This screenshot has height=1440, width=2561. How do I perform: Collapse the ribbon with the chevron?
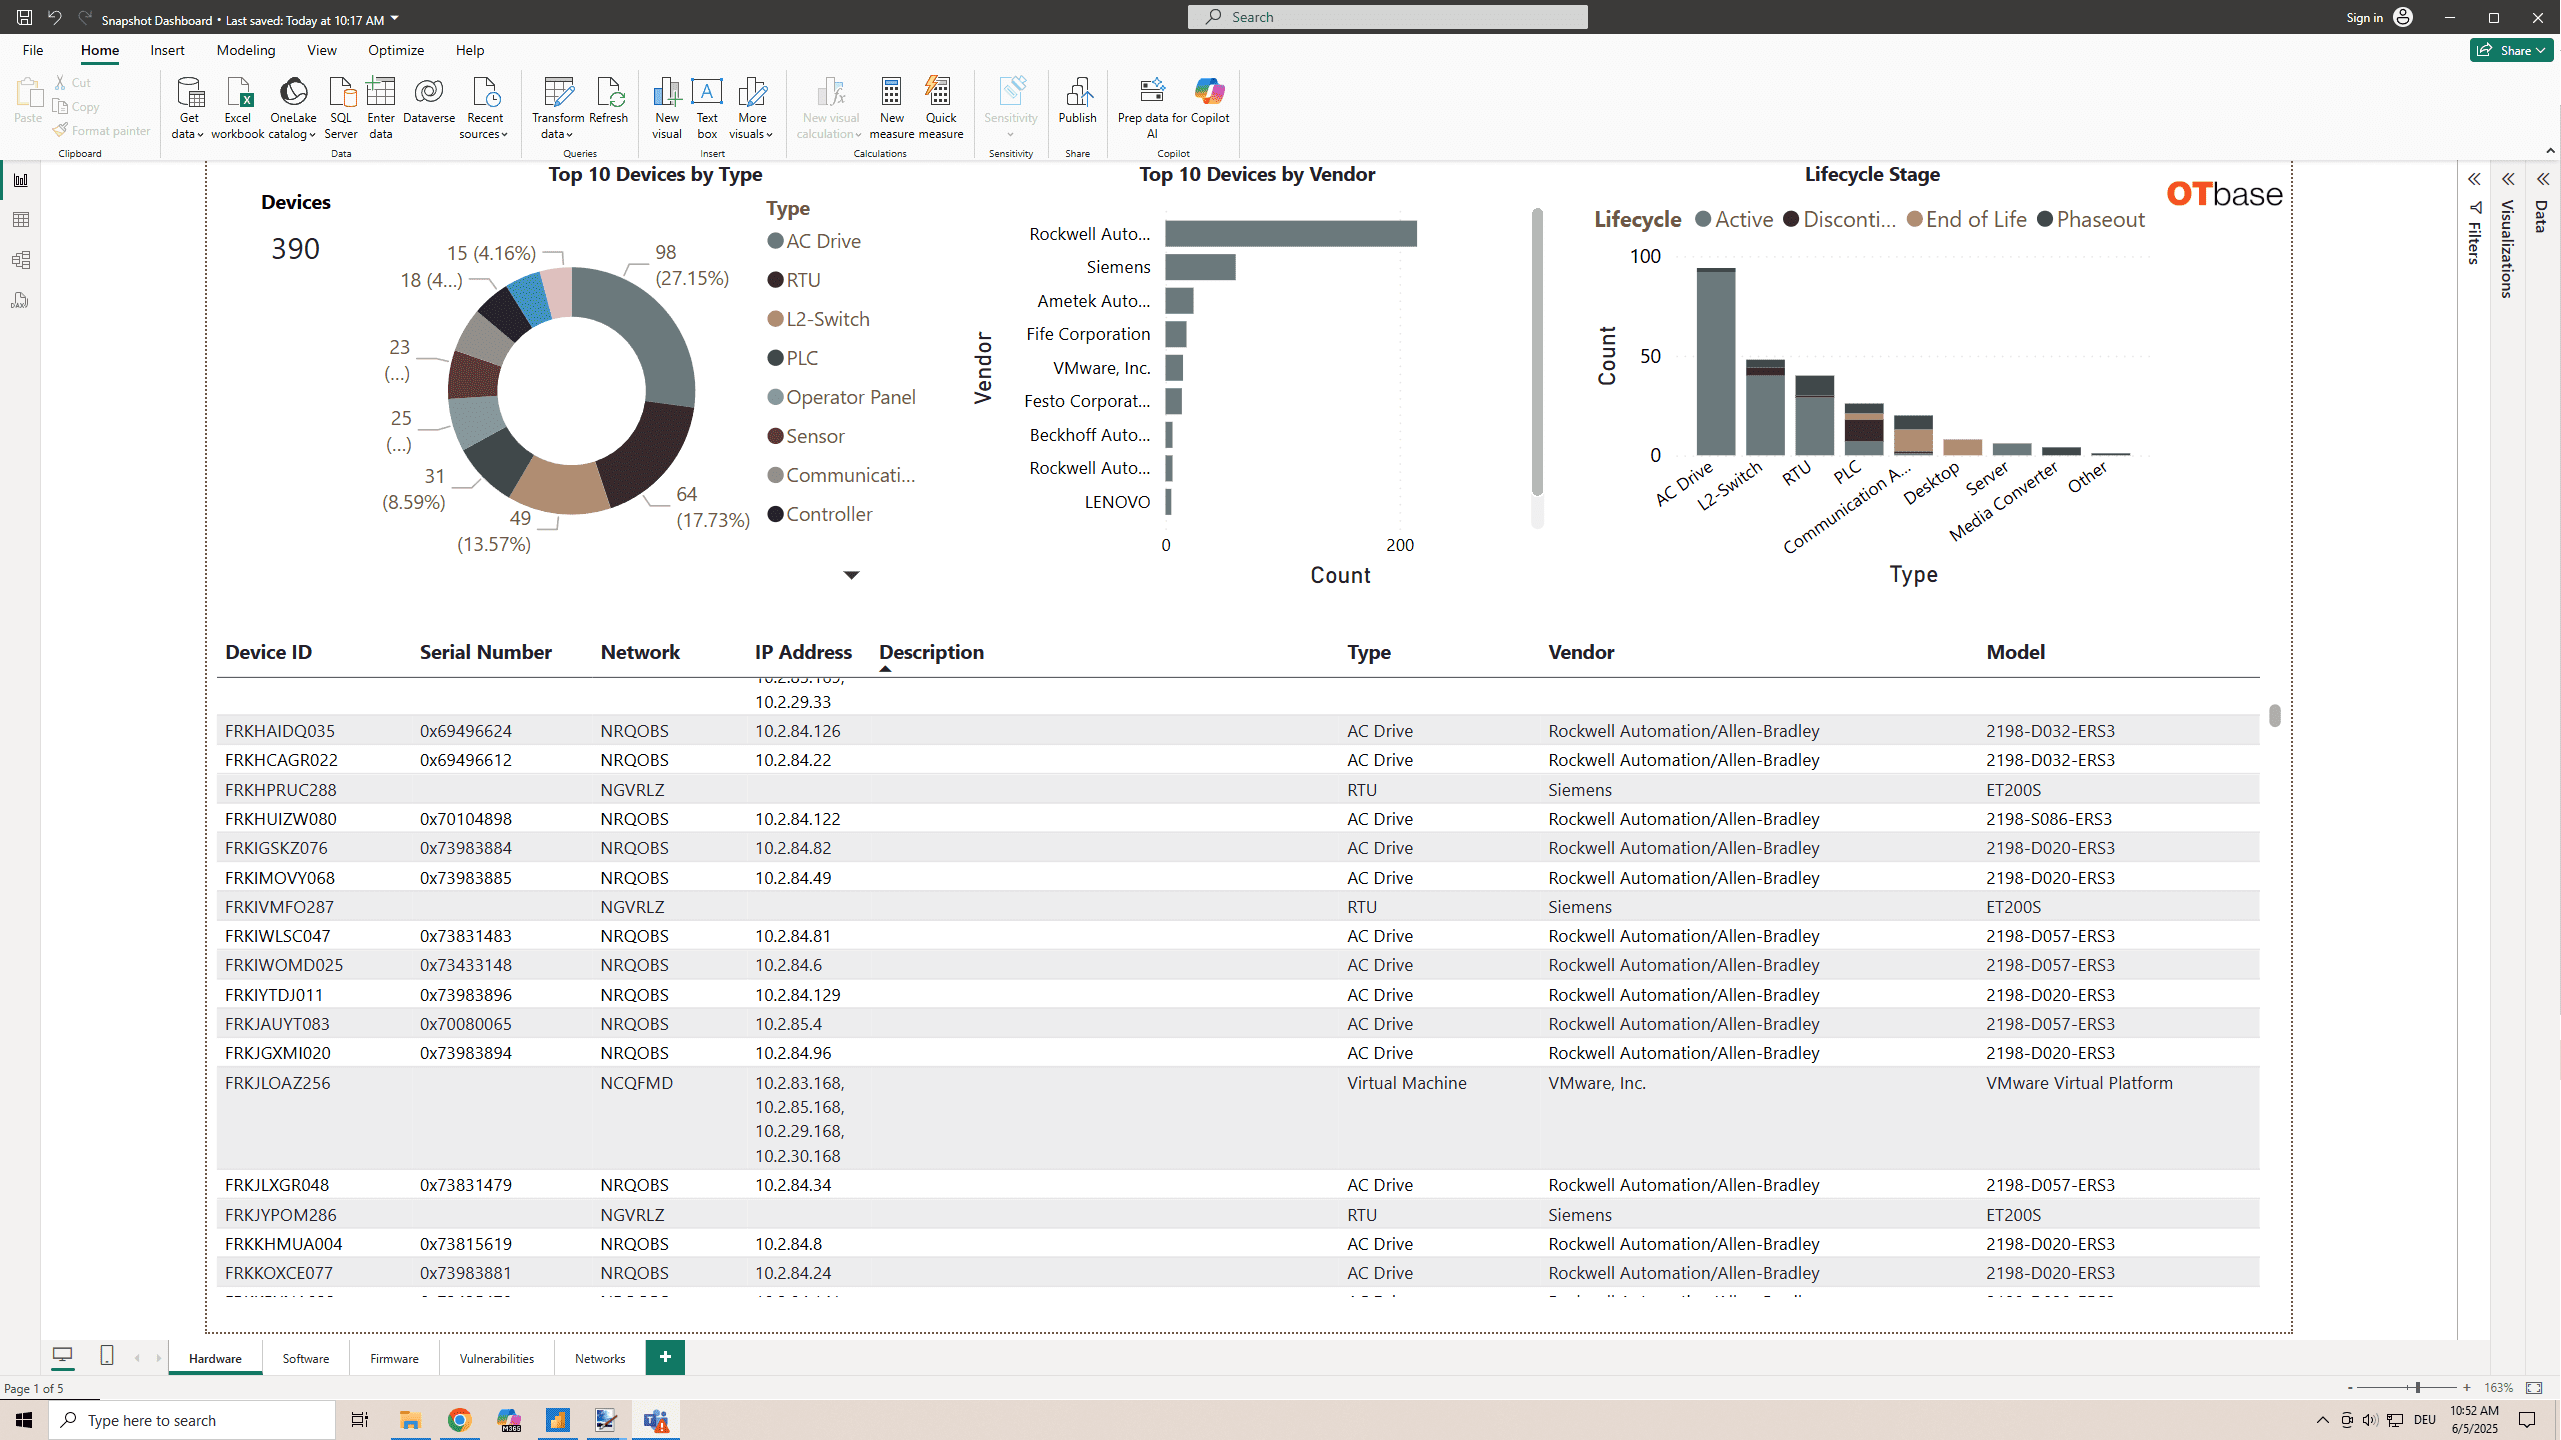pos(2550,151)
